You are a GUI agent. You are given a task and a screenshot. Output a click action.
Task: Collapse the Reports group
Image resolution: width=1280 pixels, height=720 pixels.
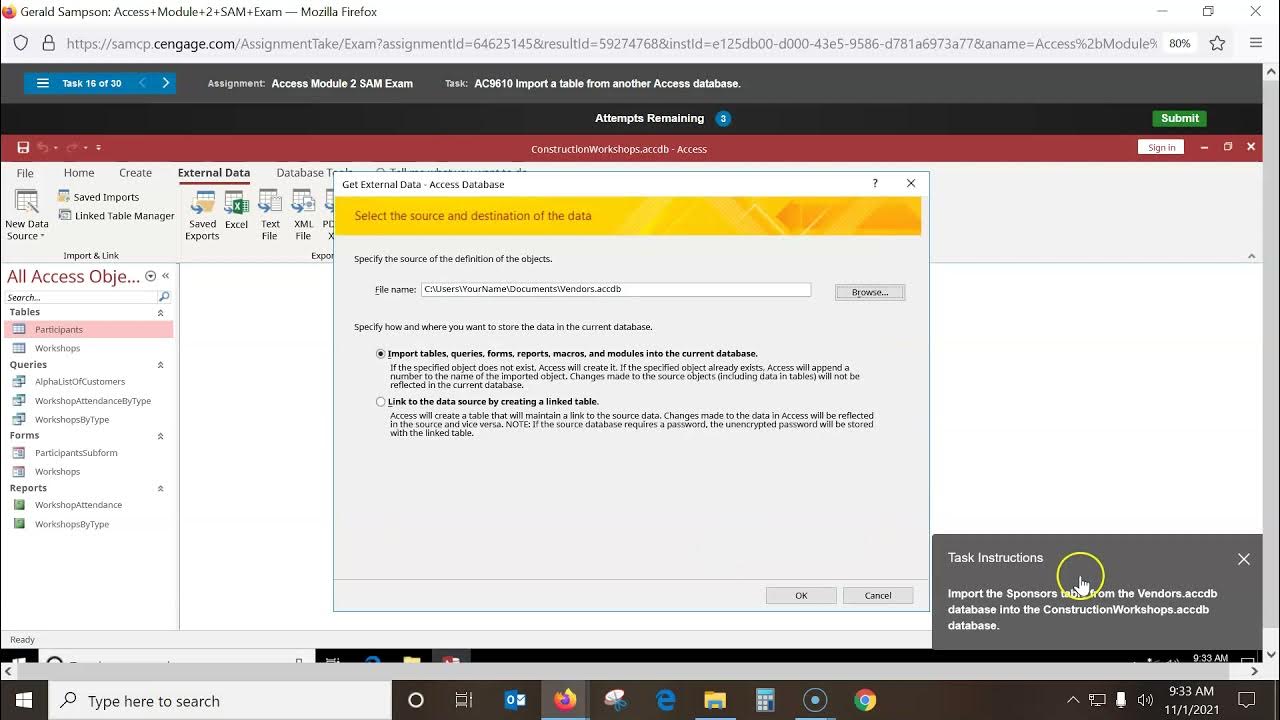point(160,489)
